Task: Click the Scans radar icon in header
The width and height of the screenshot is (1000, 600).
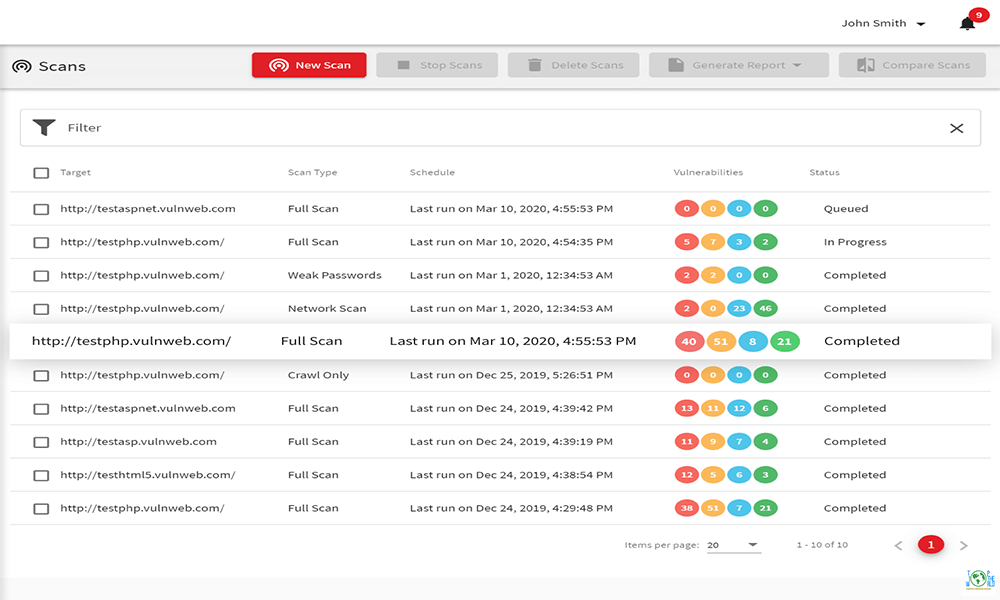Action: (22, 66)
